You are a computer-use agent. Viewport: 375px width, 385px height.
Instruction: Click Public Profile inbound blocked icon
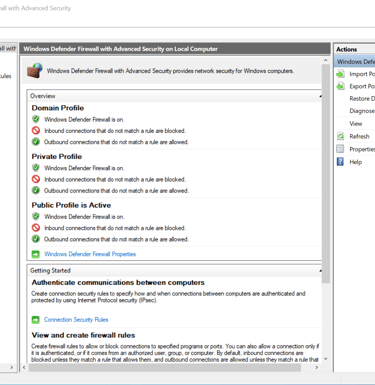(36, 228)
